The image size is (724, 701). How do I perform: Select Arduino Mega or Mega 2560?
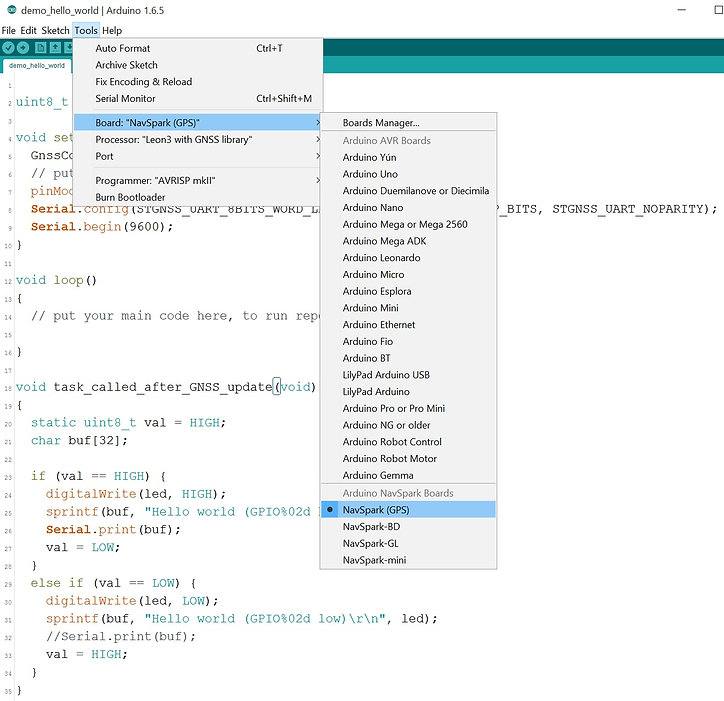click(x=408, y=224)
